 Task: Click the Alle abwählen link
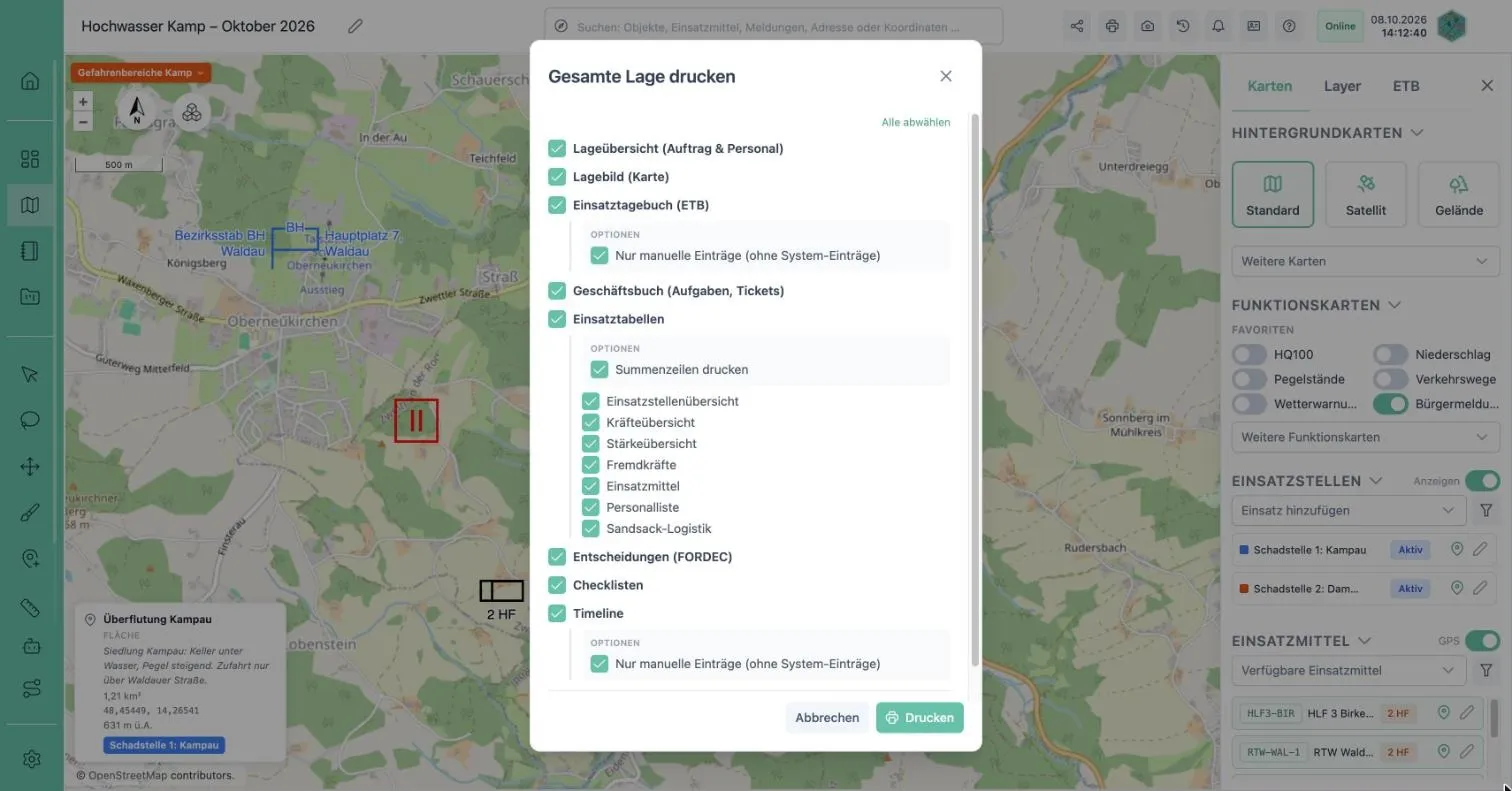915,122
